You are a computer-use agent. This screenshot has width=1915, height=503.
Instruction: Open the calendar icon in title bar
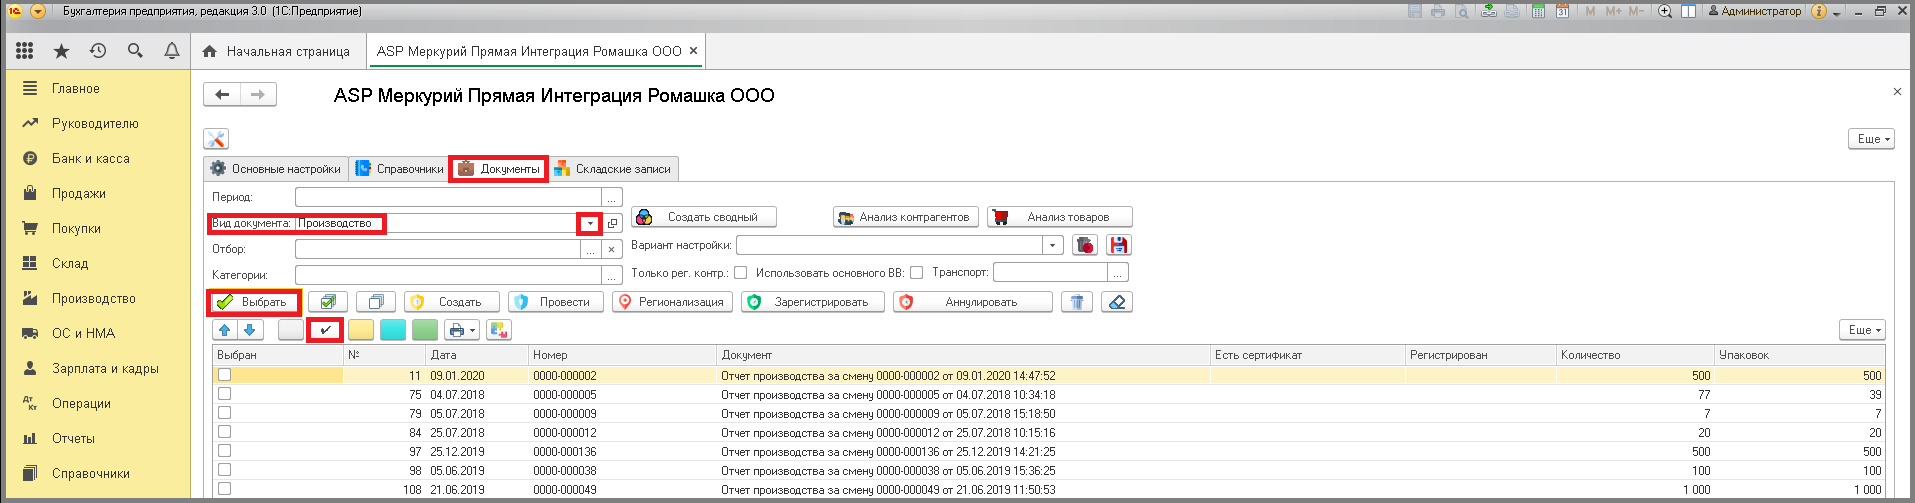pos(1562,11)
